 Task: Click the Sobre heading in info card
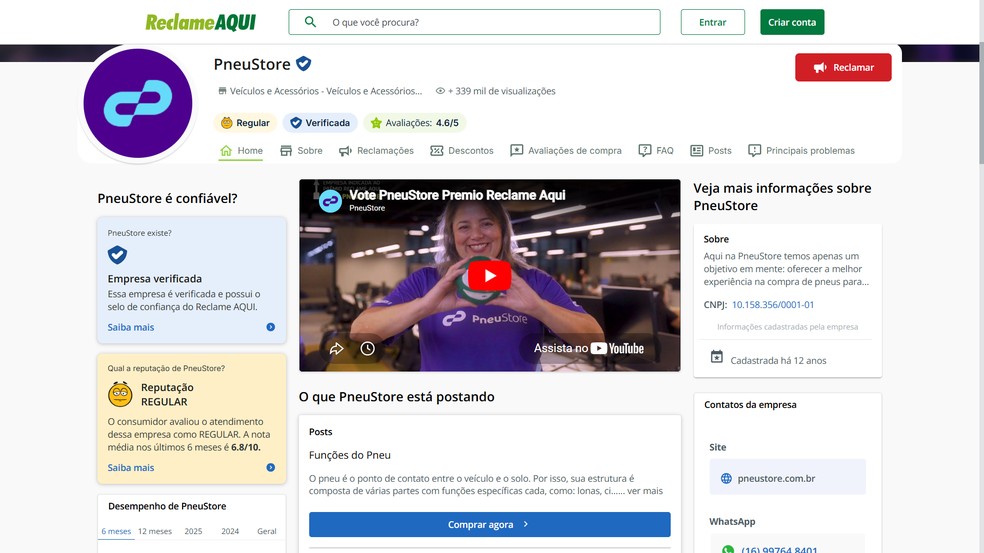(716, 239)
